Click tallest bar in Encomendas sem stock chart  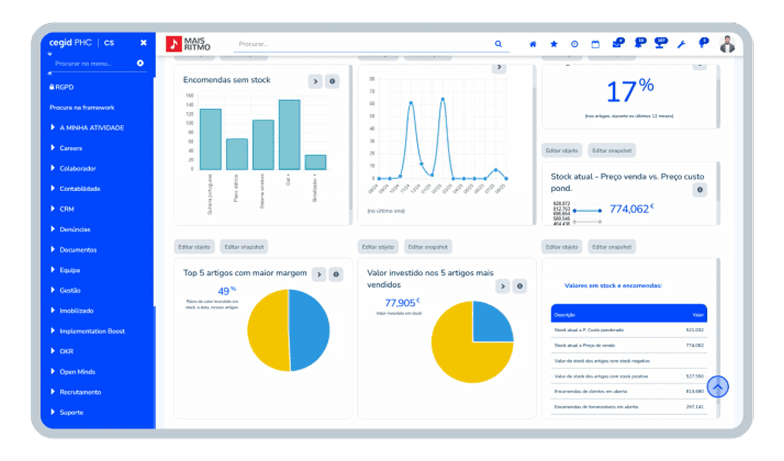pyautogui.click(x=290, y=134)
